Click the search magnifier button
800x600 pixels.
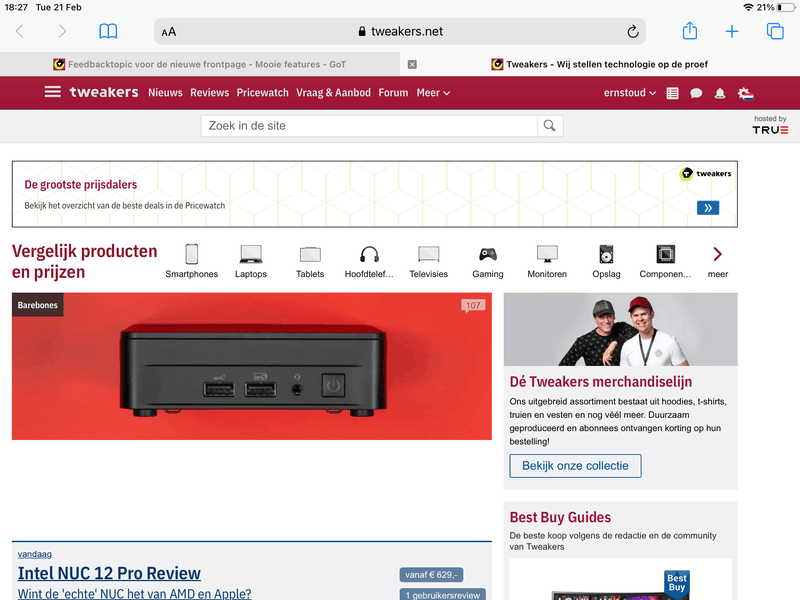[549, 126]
